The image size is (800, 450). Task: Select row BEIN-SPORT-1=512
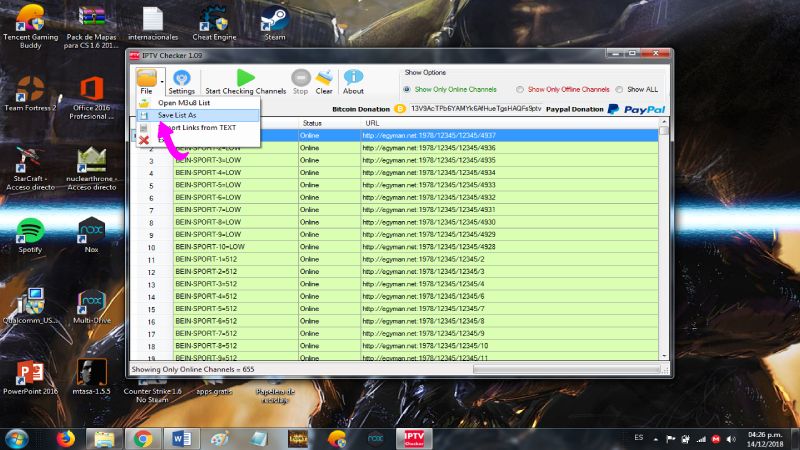(394, 259)
